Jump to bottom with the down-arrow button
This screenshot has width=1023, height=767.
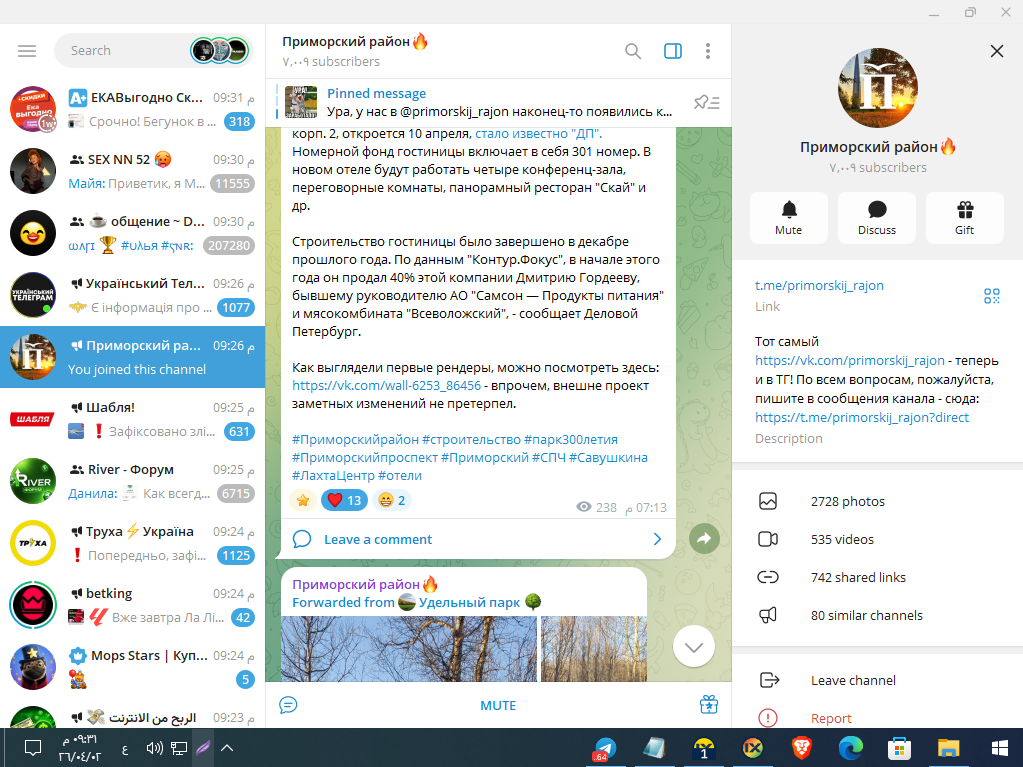694,646
